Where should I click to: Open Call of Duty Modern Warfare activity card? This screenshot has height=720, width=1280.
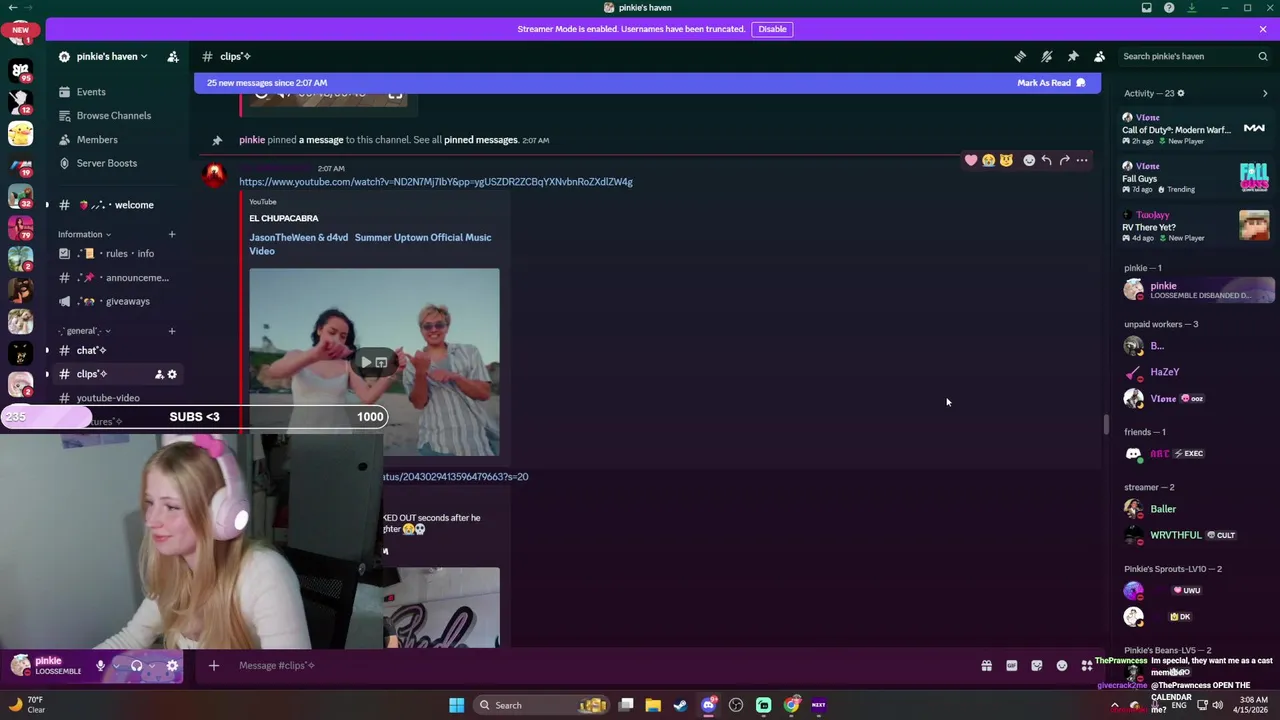click(1195, 129)
